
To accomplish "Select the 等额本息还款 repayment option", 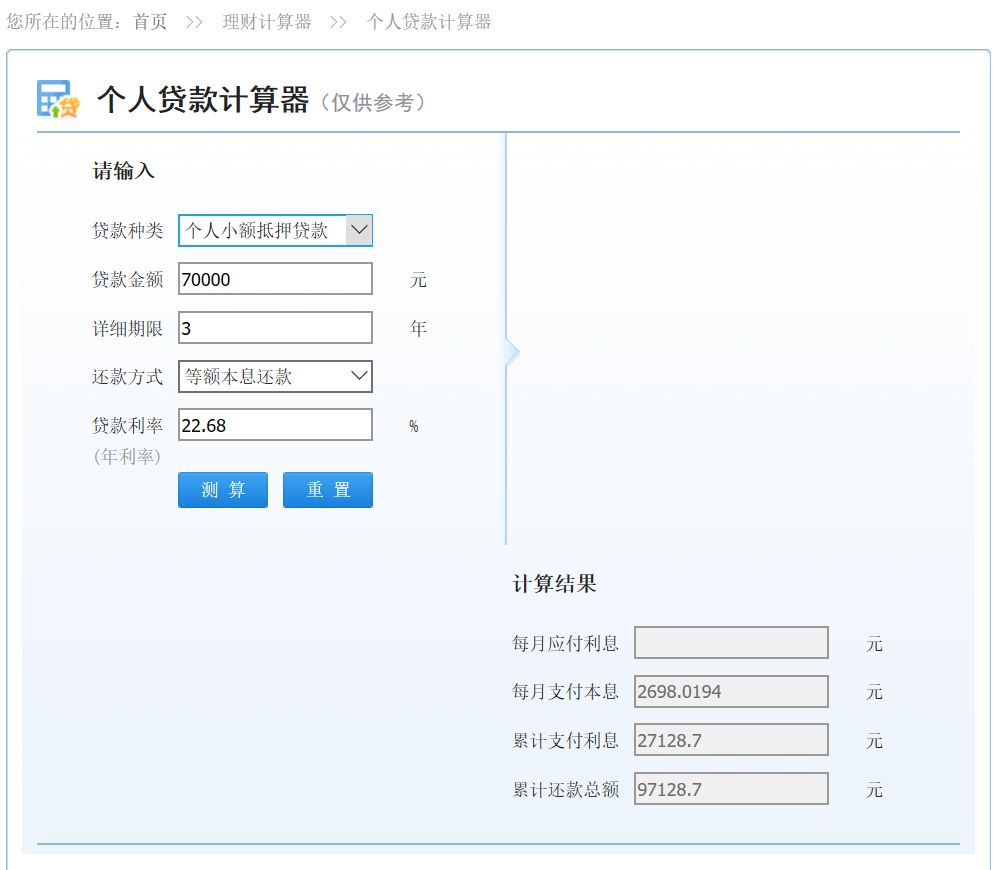I will tap(275, 376).
